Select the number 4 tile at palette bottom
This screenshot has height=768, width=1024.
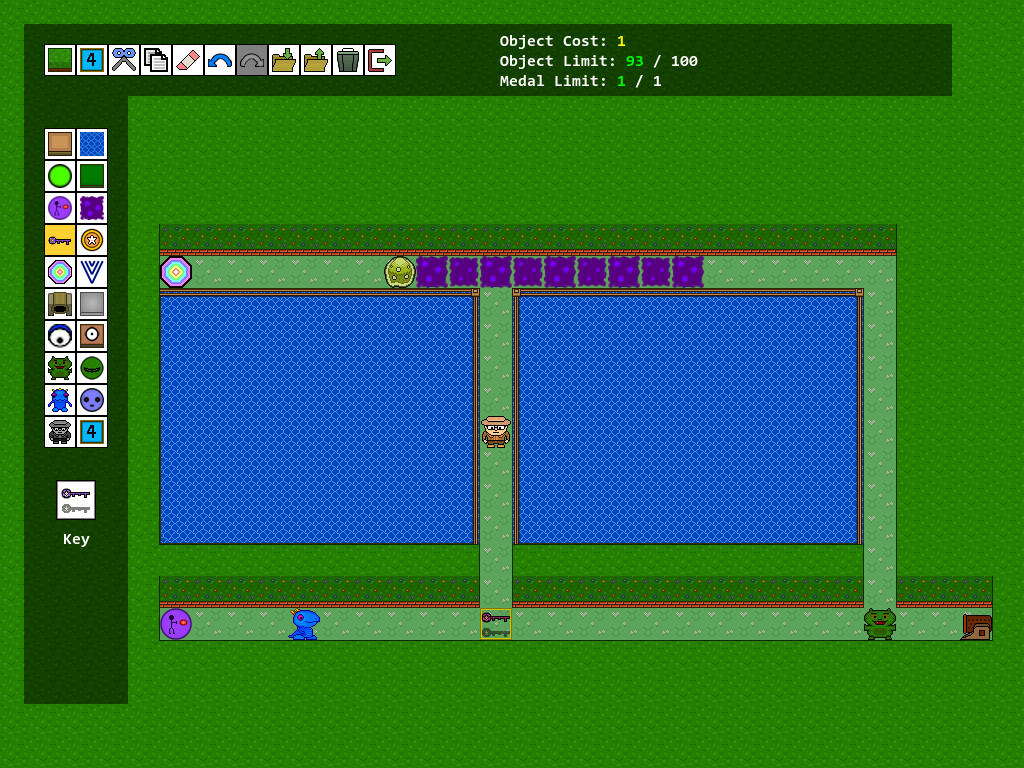click(x=92, y=432)
